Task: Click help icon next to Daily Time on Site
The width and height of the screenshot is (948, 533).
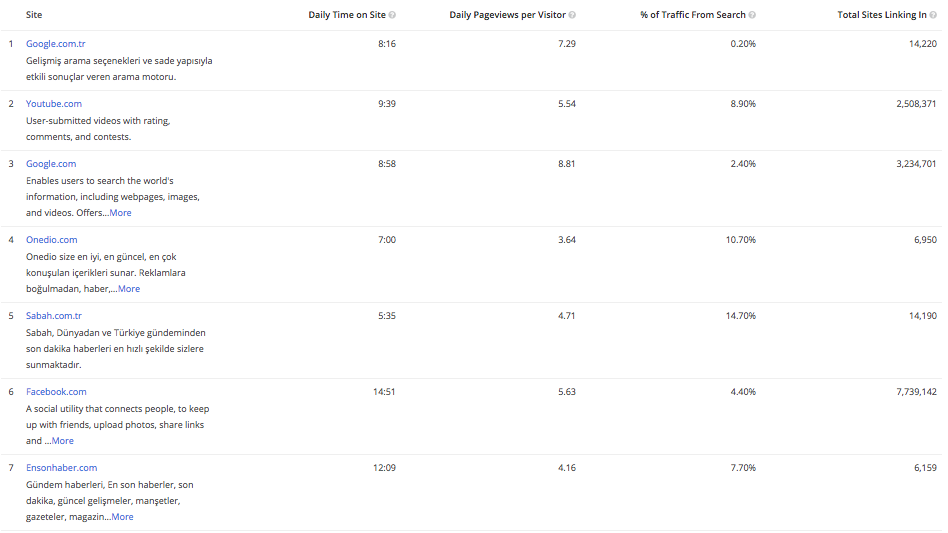Action: [392, 15]
